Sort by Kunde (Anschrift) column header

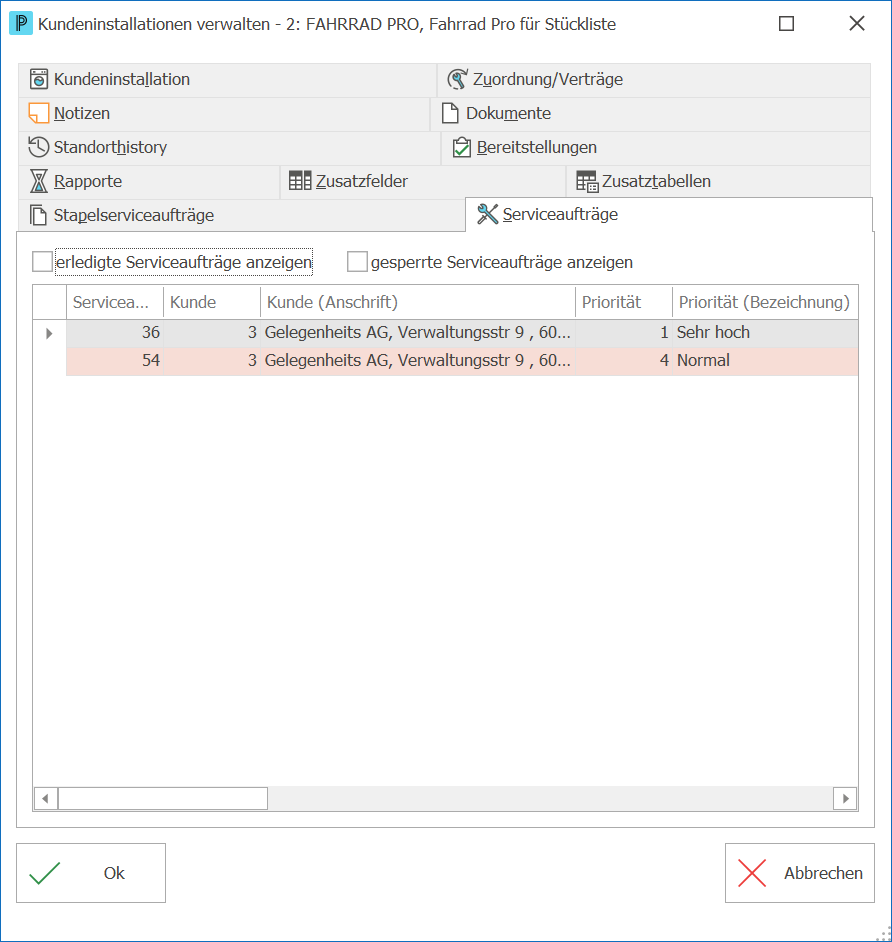tap(418, 302)
